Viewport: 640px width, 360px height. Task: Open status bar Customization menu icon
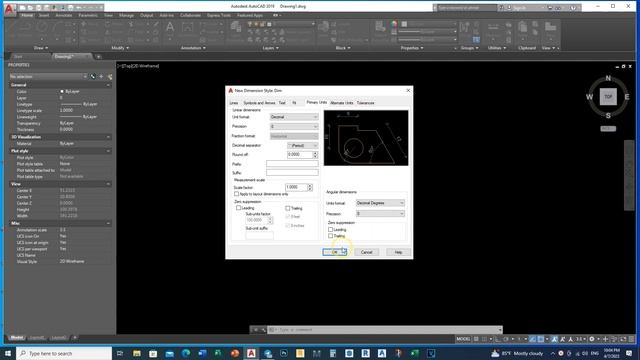pyautogui.click(x=632, y=339)
